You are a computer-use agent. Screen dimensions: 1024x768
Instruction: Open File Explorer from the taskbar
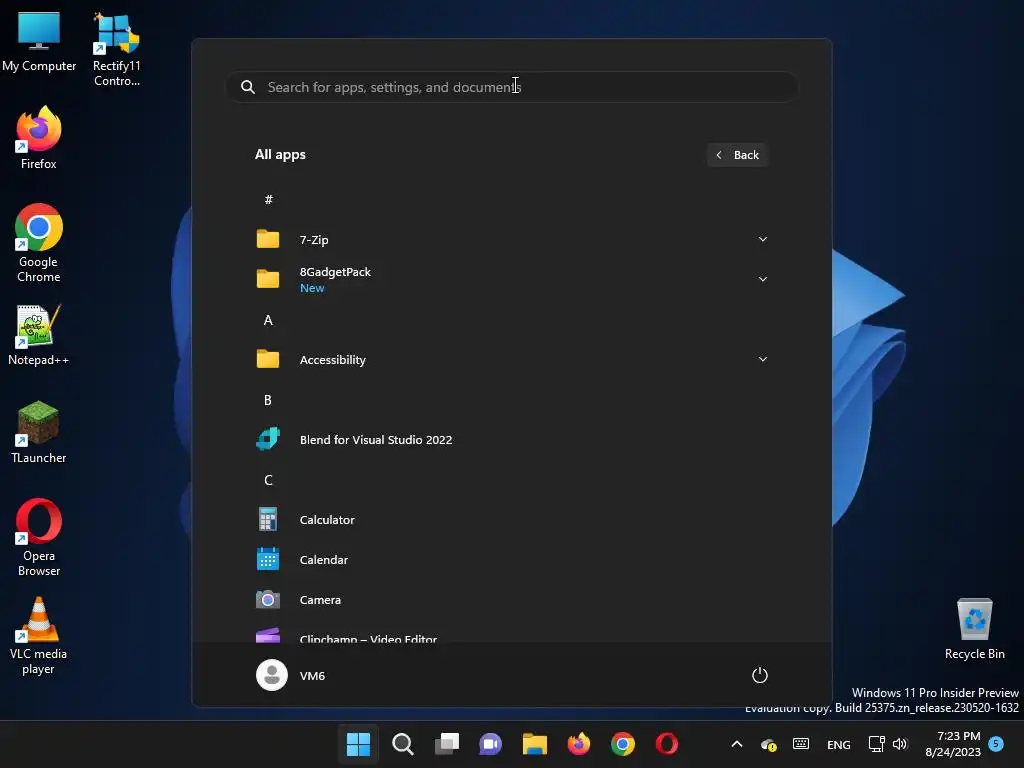coord(535,744)
